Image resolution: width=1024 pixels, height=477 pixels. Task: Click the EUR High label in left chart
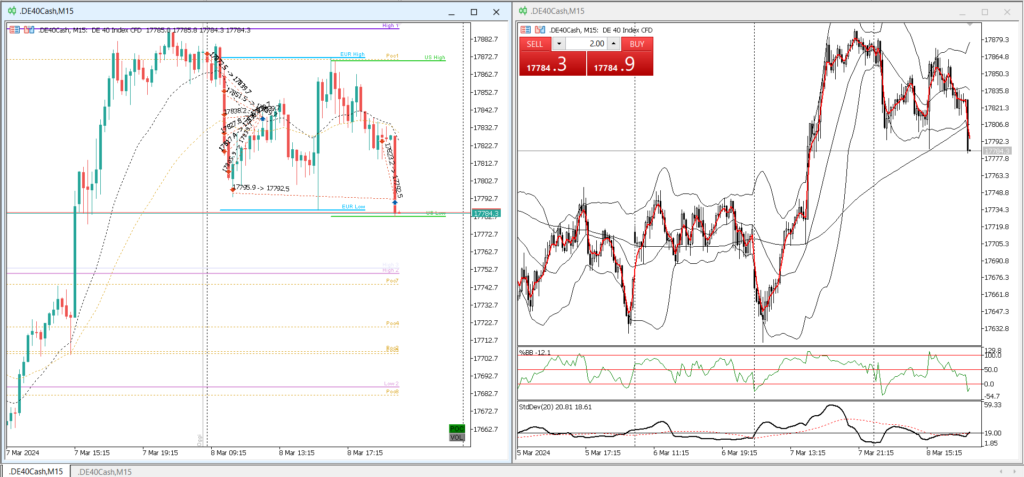pyautogui.click(x=352, y=55)
